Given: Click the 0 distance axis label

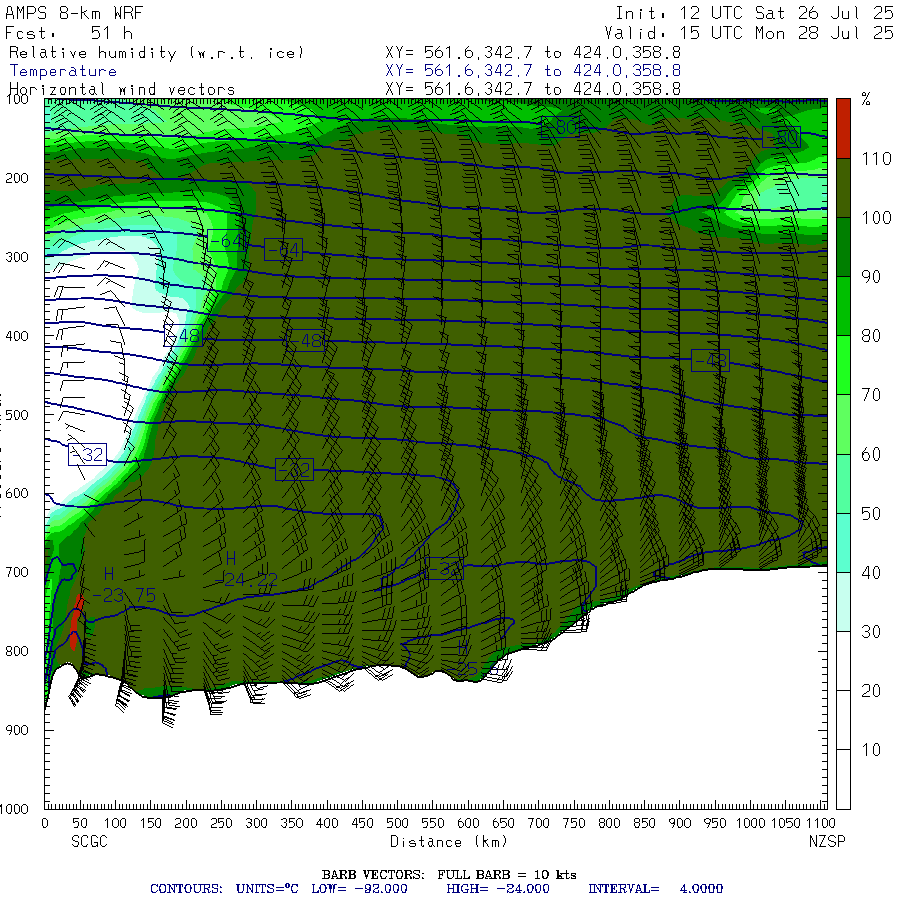Looking at the screenshot, I should [x=45, y=823].
